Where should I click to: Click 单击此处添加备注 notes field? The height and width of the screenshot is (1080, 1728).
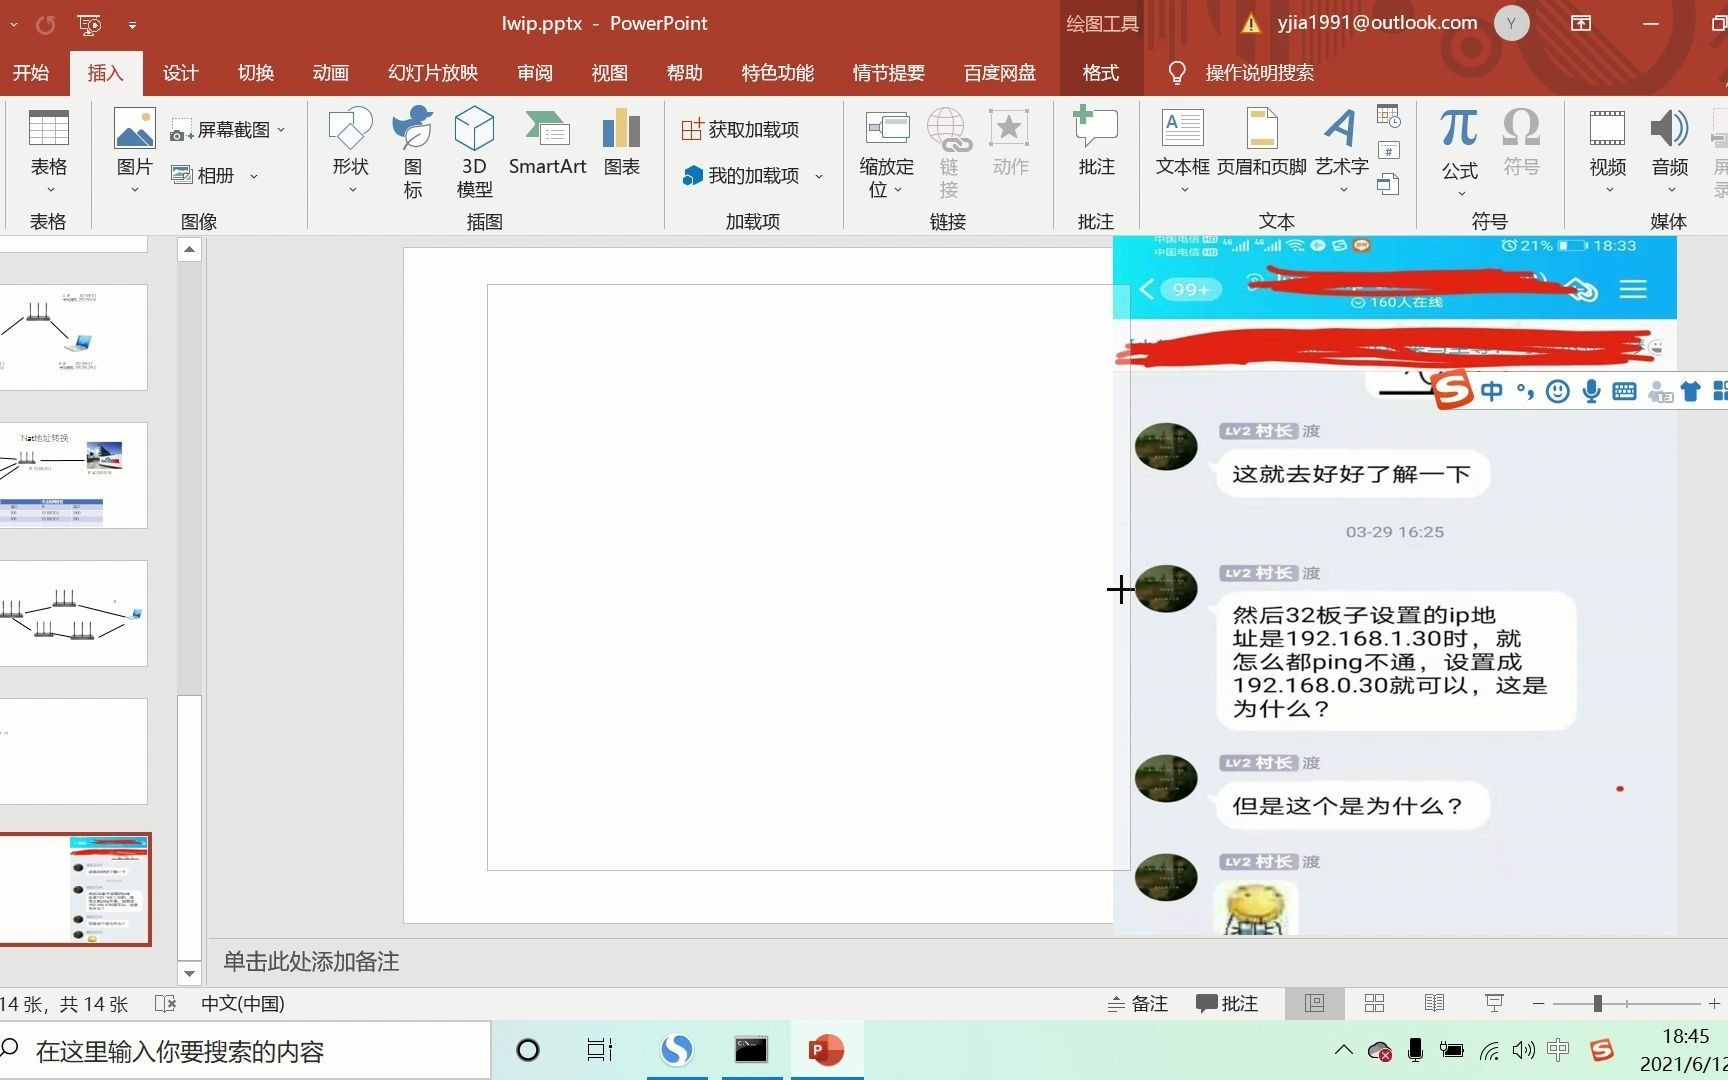[311, 962]
